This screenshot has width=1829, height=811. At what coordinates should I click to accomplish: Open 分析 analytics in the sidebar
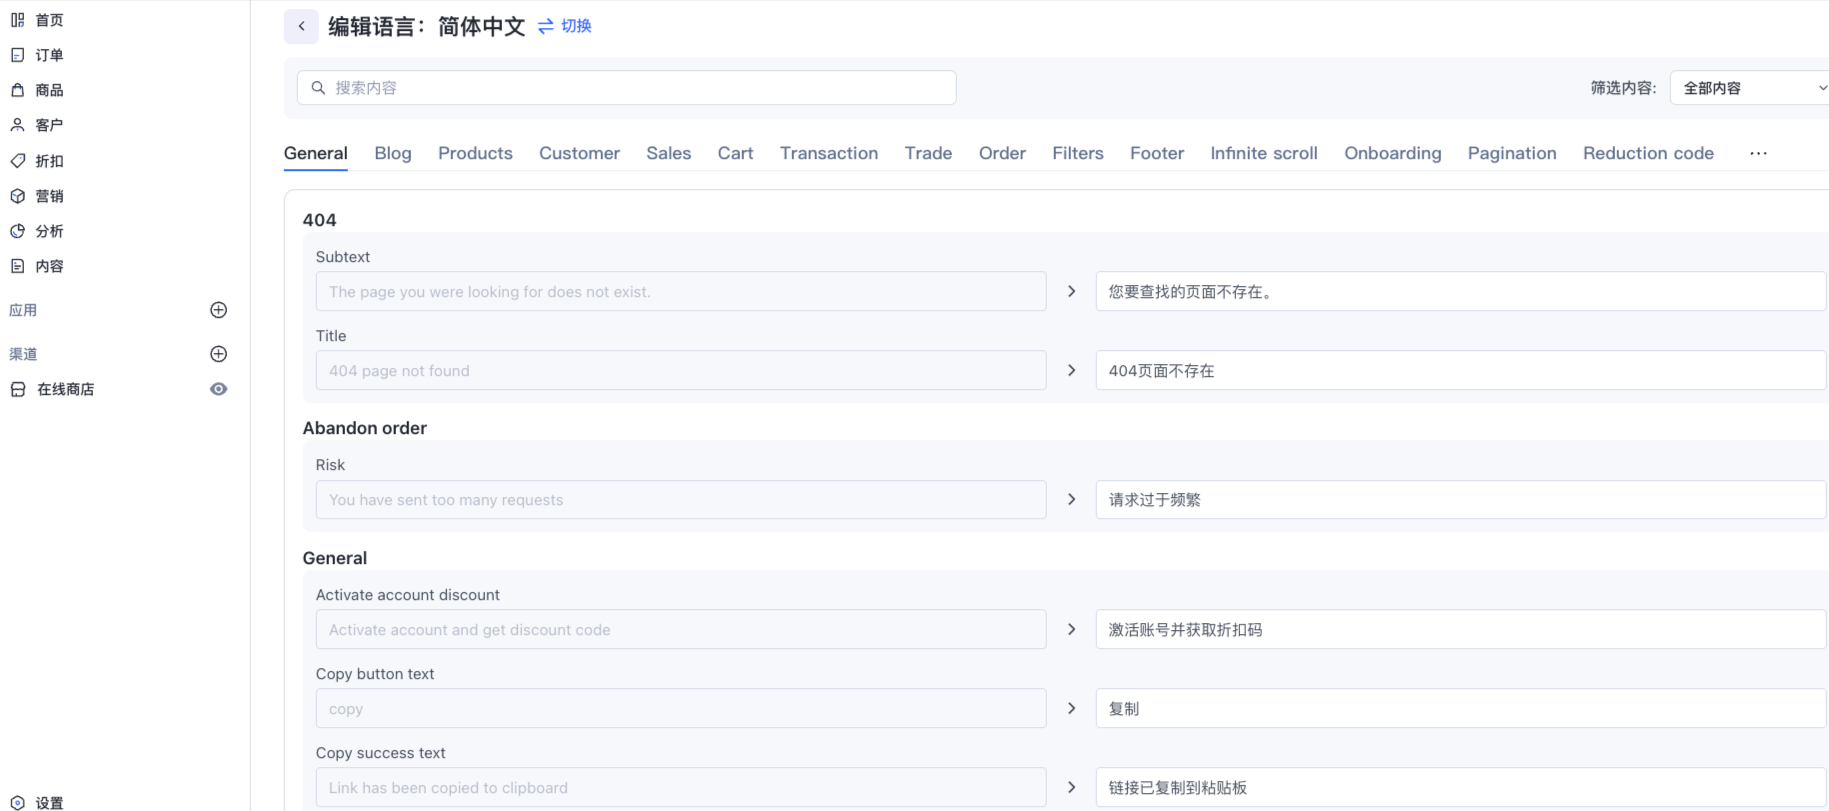(x=48, y=231)
